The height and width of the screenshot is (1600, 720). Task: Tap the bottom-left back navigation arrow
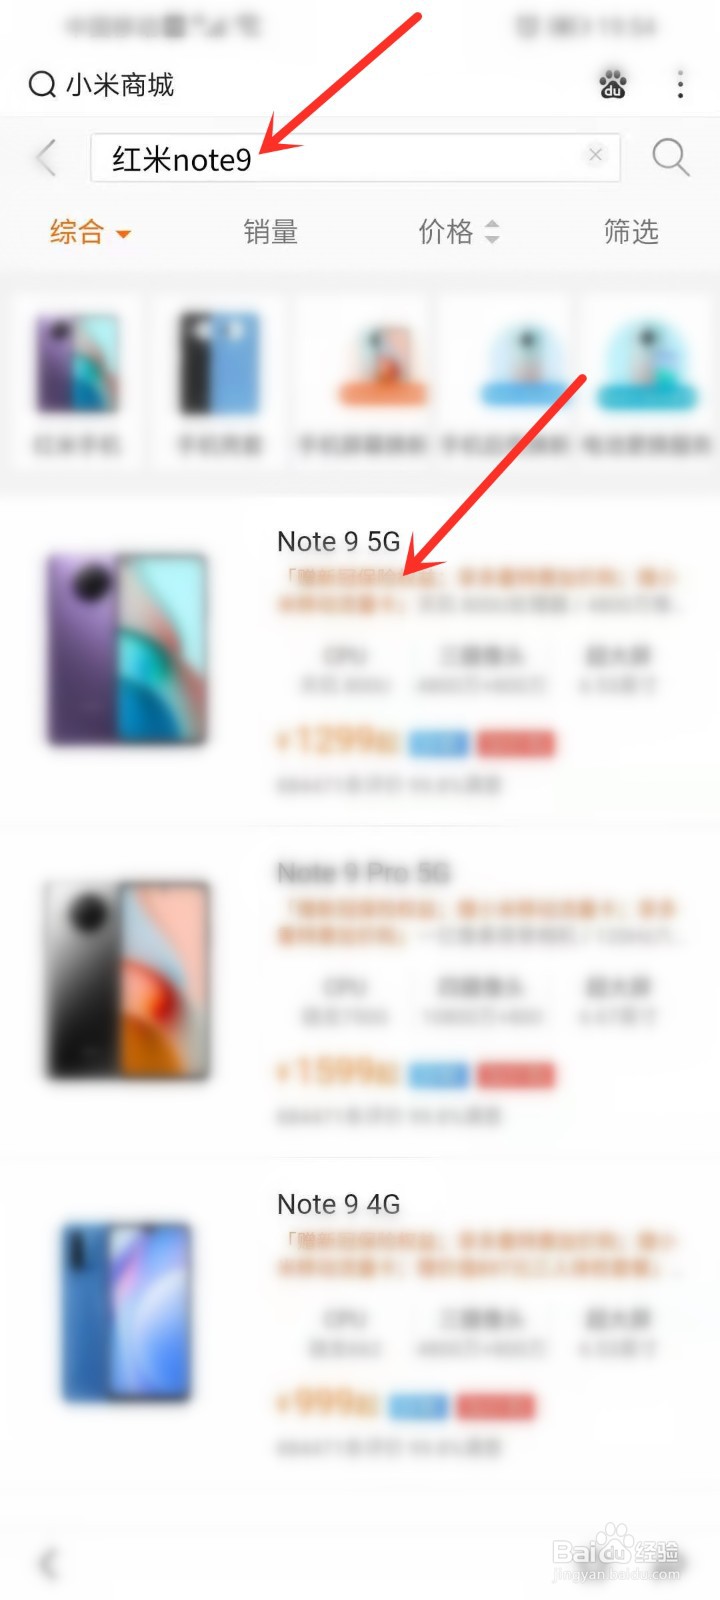coord(46,1562)
